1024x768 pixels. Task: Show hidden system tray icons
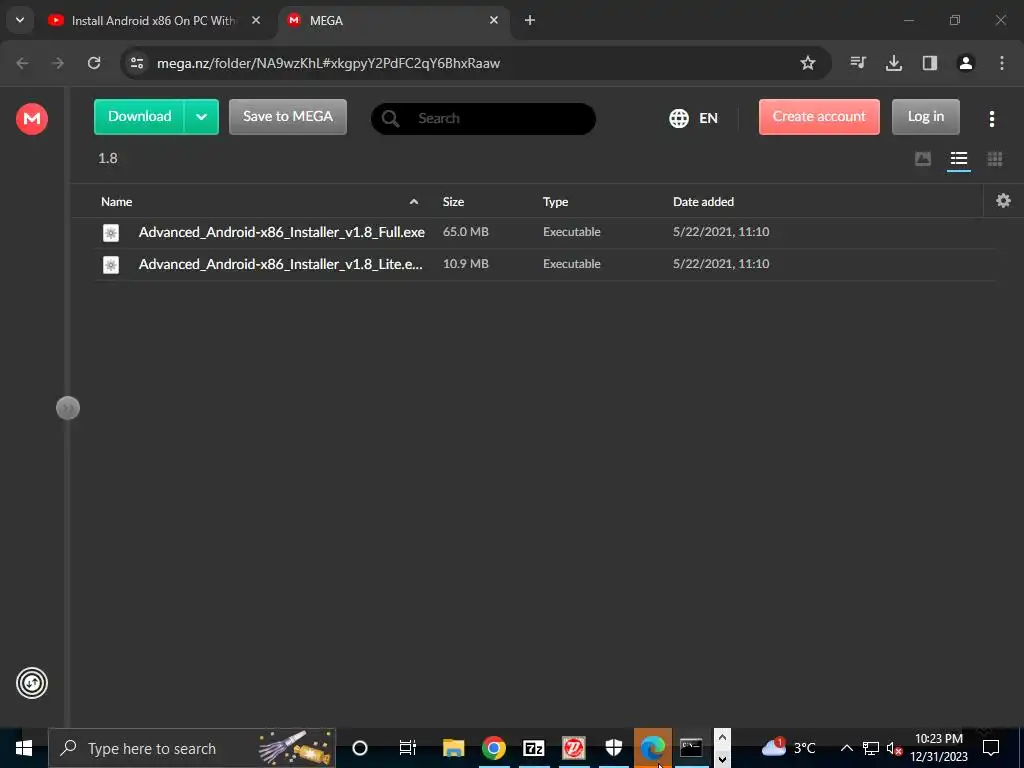[846, 748]
